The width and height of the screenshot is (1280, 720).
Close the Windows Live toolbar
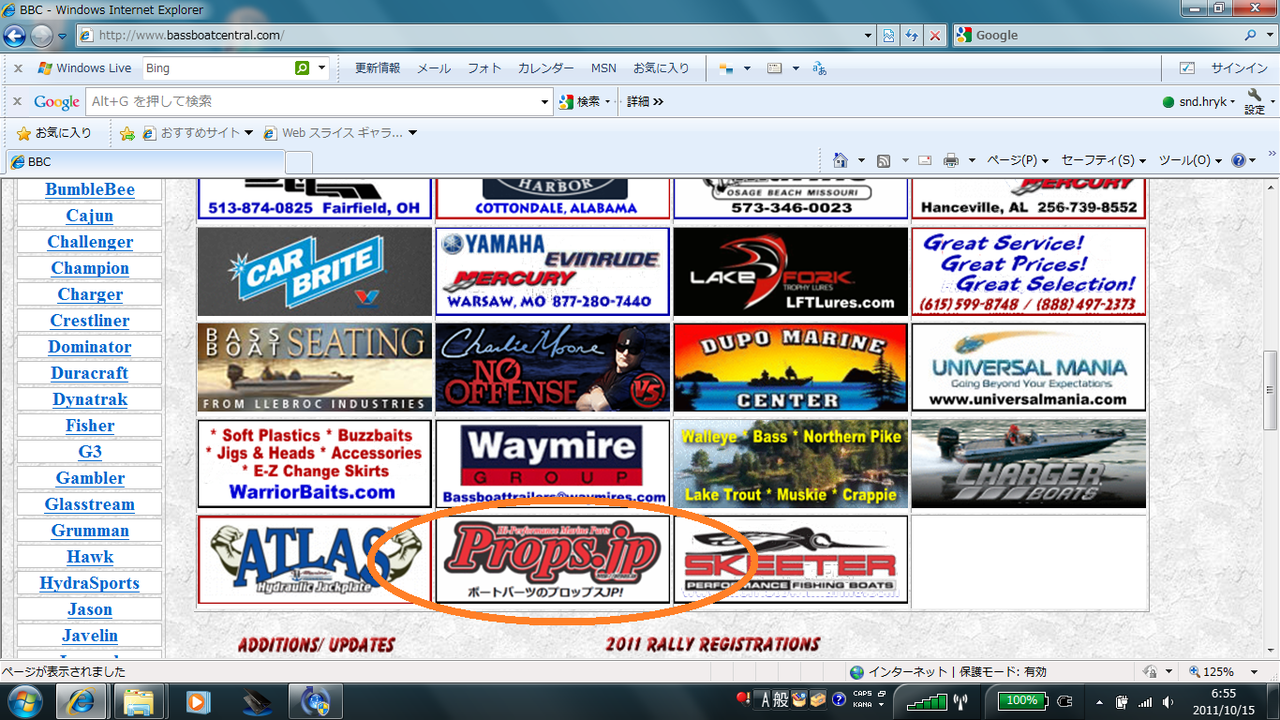(x=18, y=68)
